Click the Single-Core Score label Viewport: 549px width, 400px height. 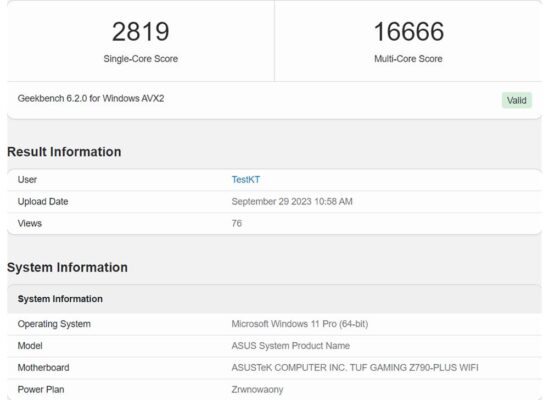coord(141,59)
